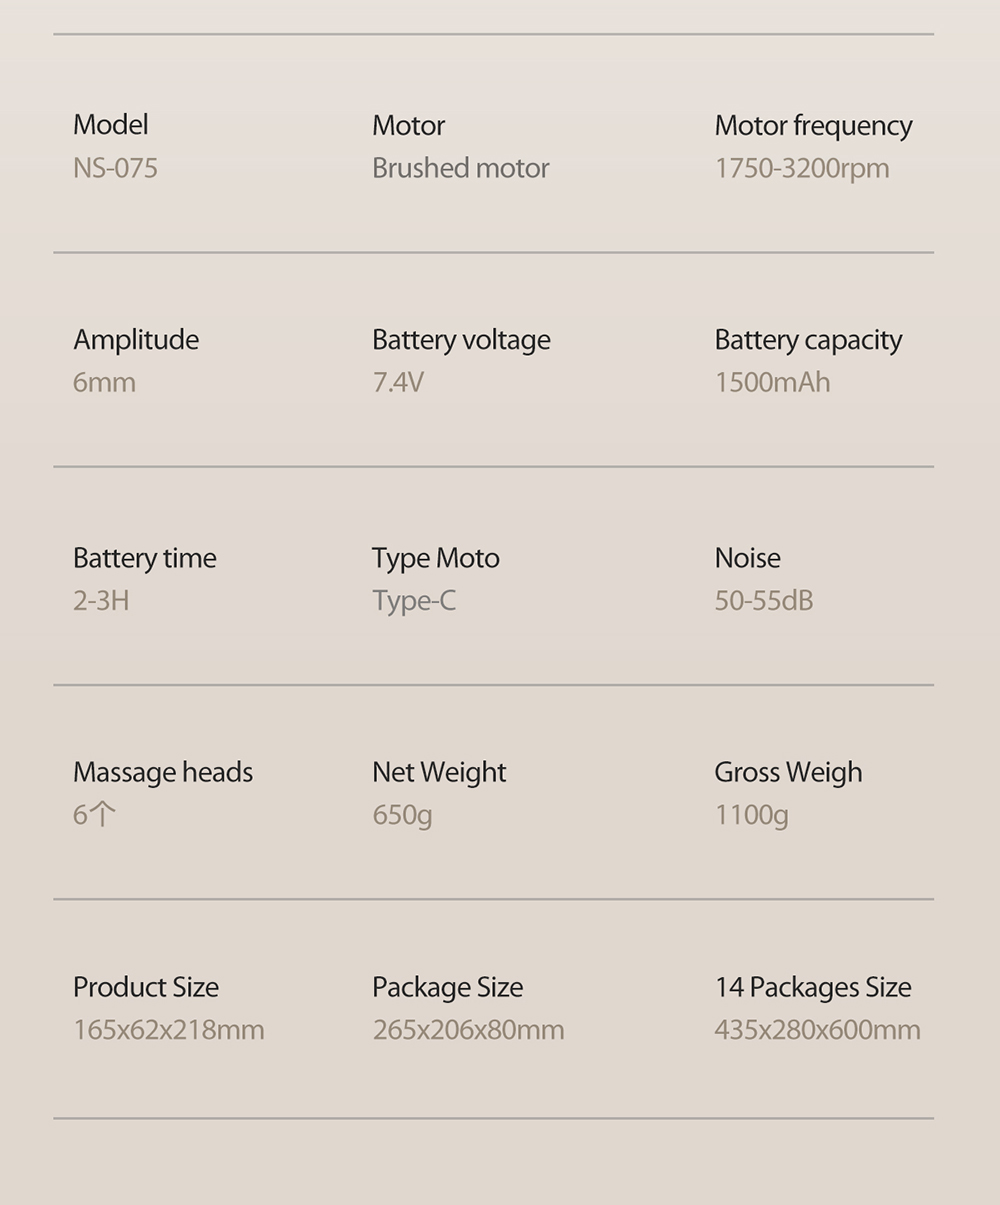Click the 50-55dB value

click(764, 601)
